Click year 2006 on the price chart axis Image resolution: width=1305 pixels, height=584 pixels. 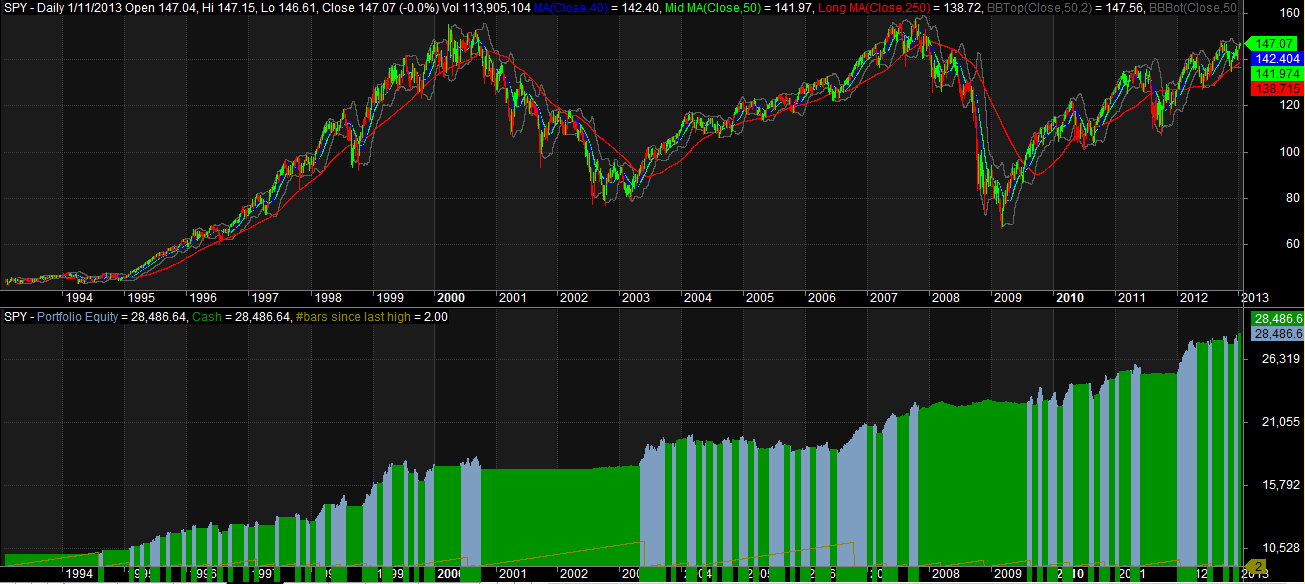822,298
